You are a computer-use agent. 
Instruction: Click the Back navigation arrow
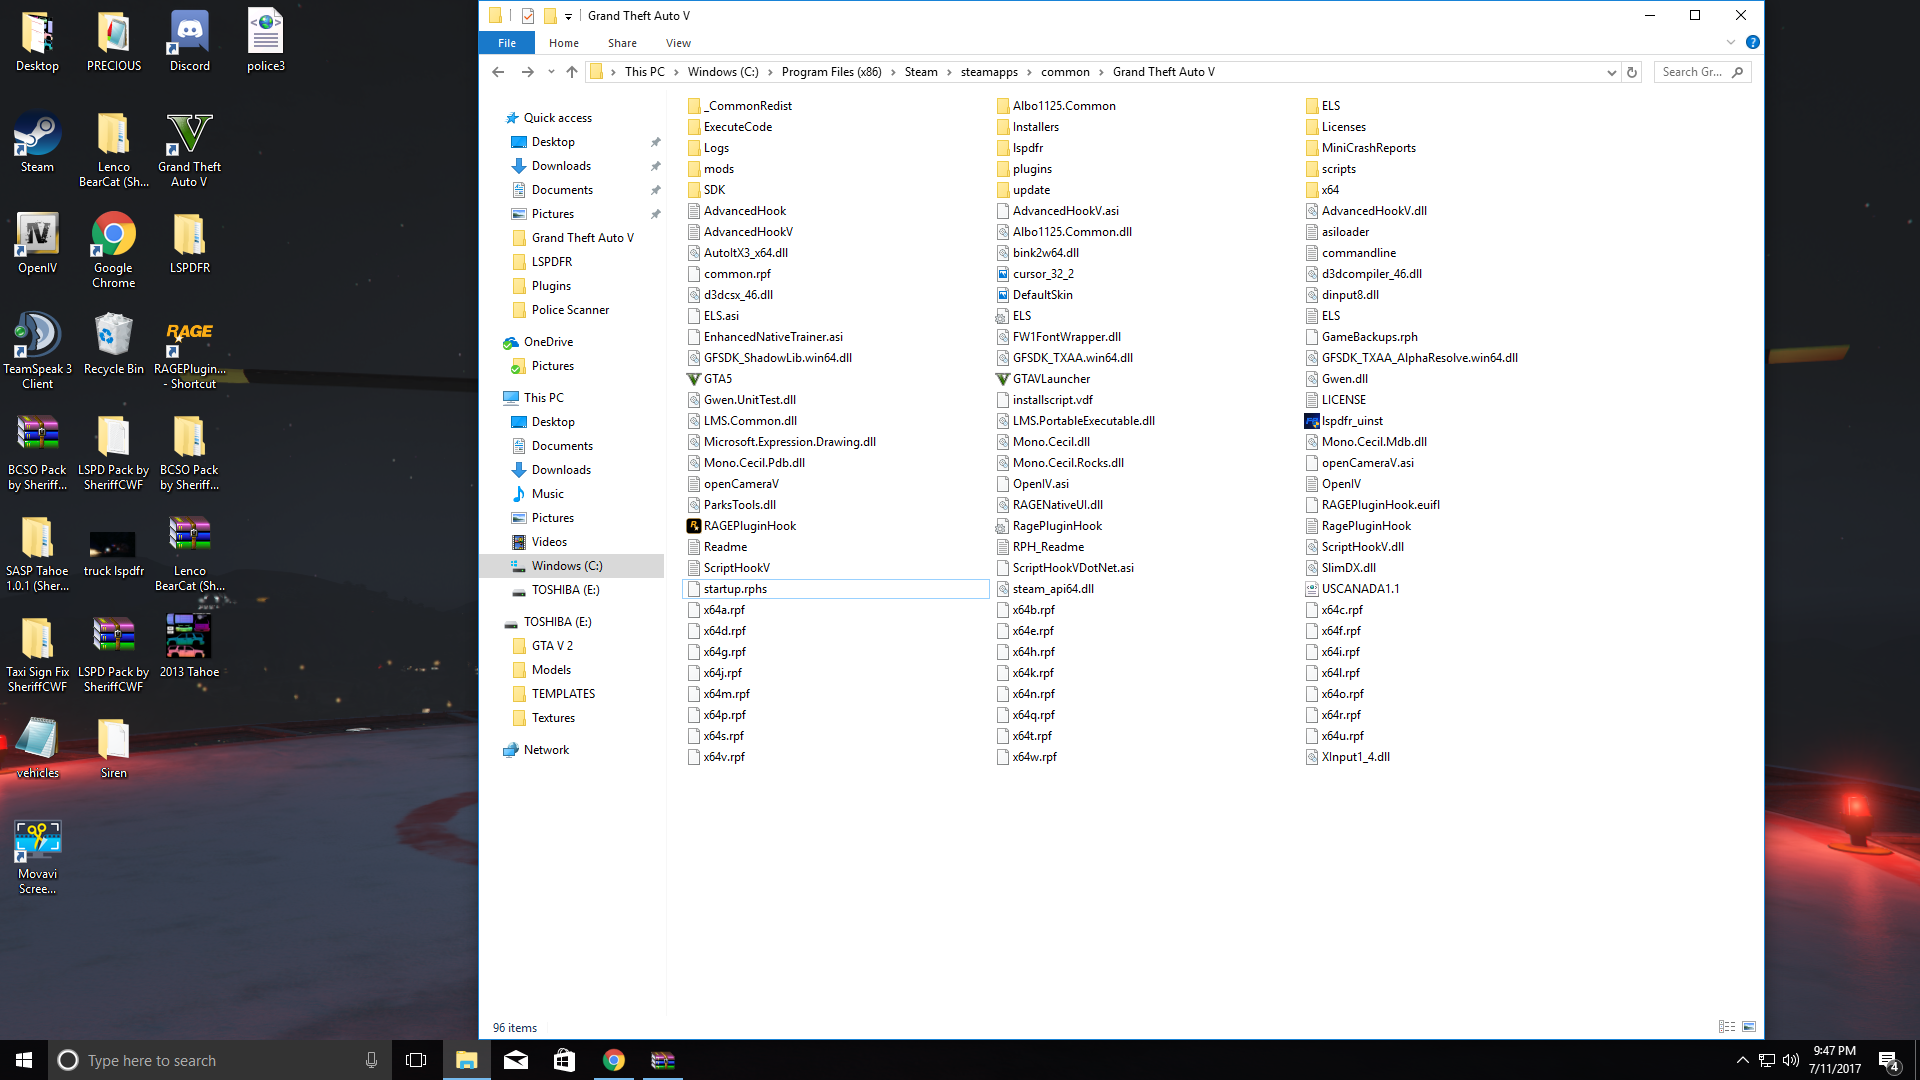[x=498, y=72]
